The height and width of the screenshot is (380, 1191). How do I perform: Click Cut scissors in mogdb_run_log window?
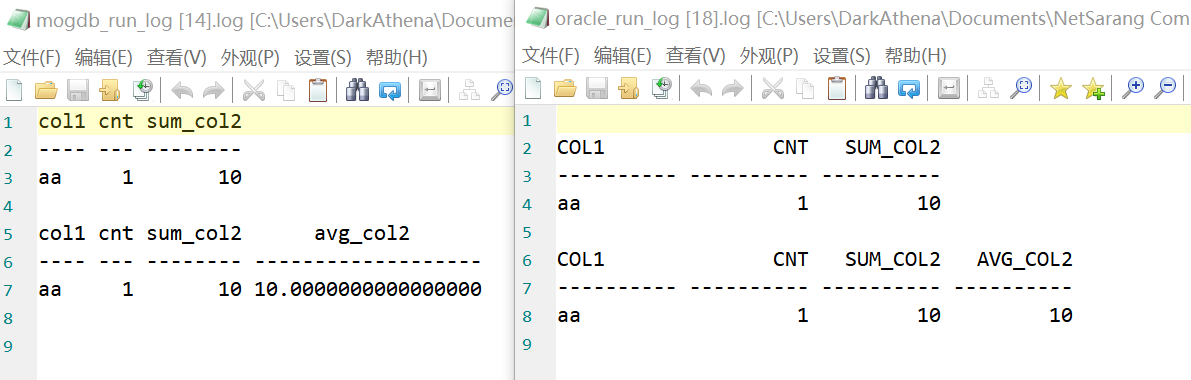[x=253, y=90]
